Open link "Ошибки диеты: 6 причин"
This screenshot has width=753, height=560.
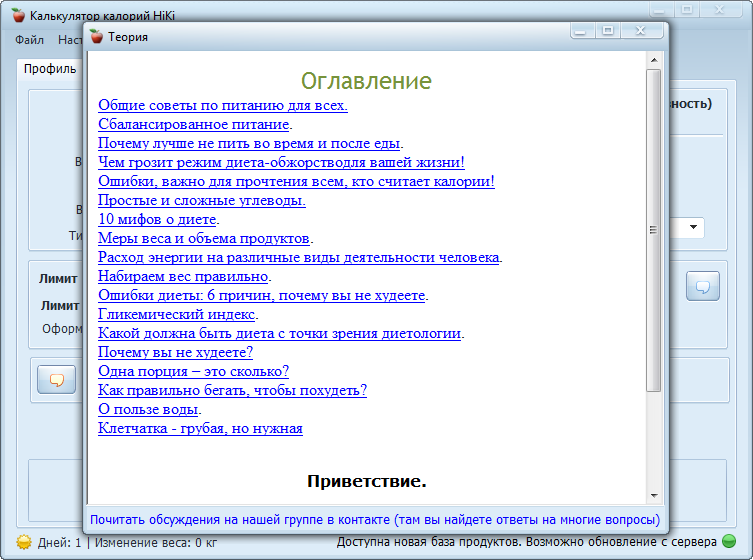(261, 295)
